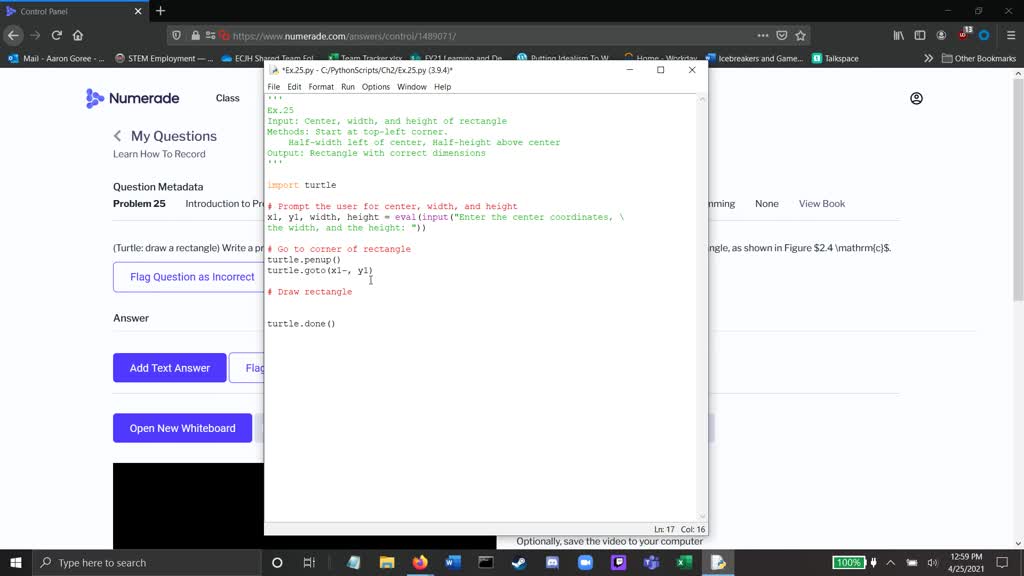Open the Firefox account icon

(941, 35)
